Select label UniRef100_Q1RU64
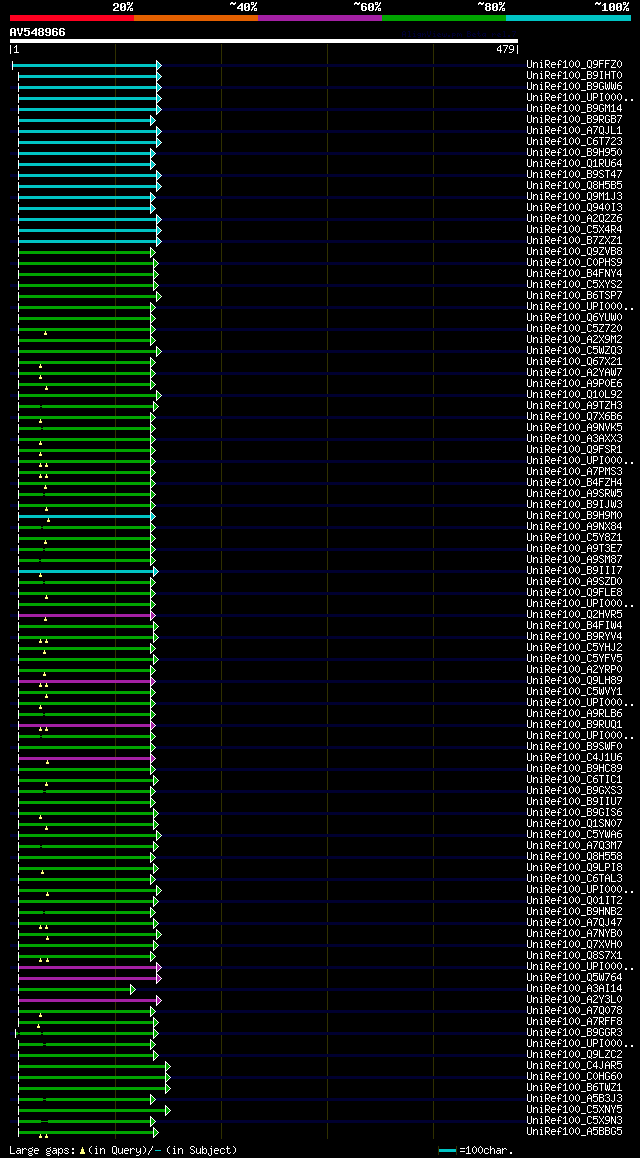640x1158 pixels. click(x=574, y=164)
